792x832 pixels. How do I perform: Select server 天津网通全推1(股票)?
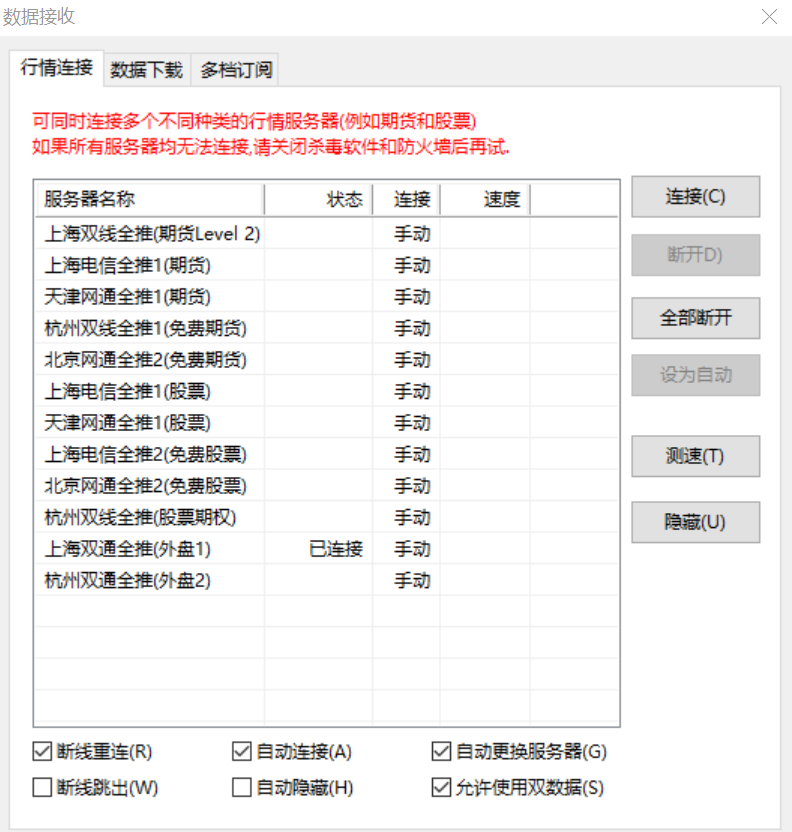[327, 423]
